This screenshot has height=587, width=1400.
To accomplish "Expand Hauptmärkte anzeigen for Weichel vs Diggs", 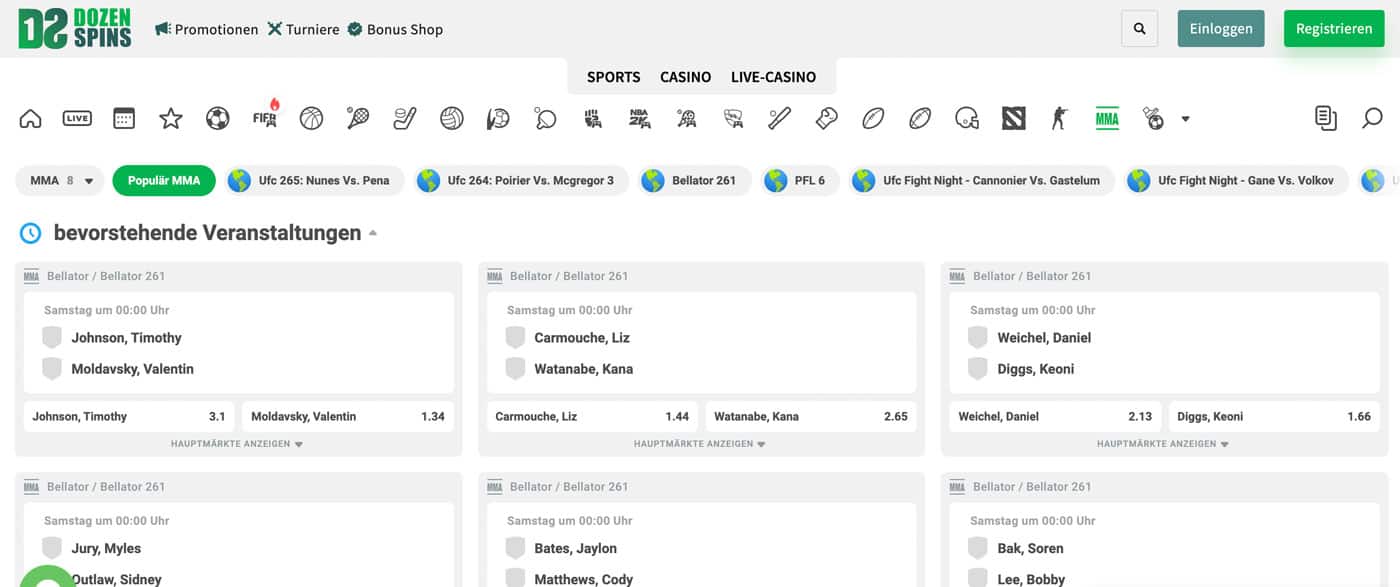I will click(x=1164, y=444).
